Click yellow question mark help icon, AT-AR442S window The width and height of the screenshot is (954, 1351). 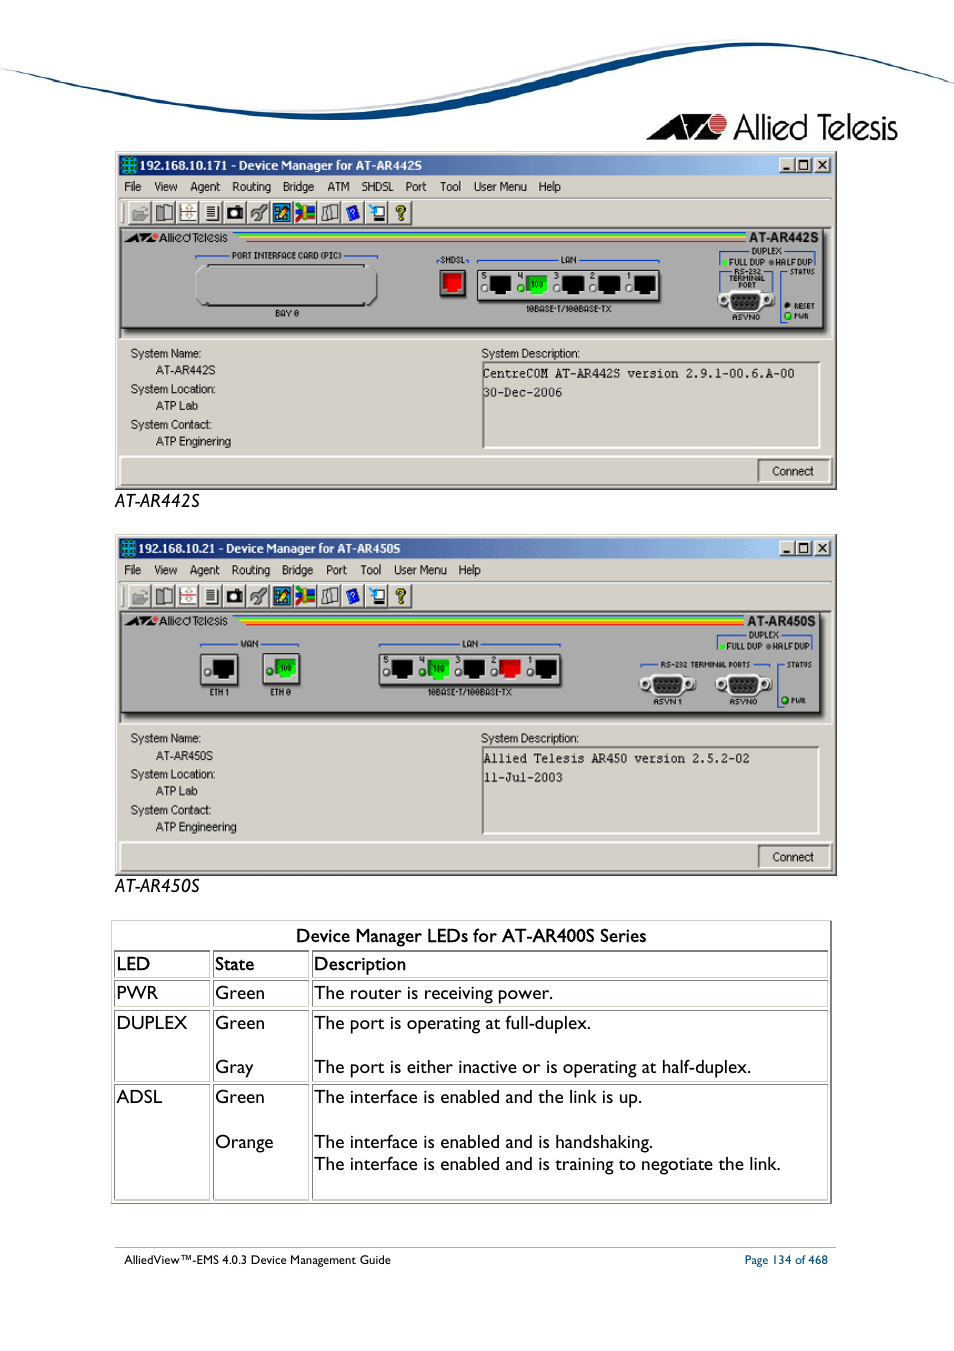coord(401,213)
